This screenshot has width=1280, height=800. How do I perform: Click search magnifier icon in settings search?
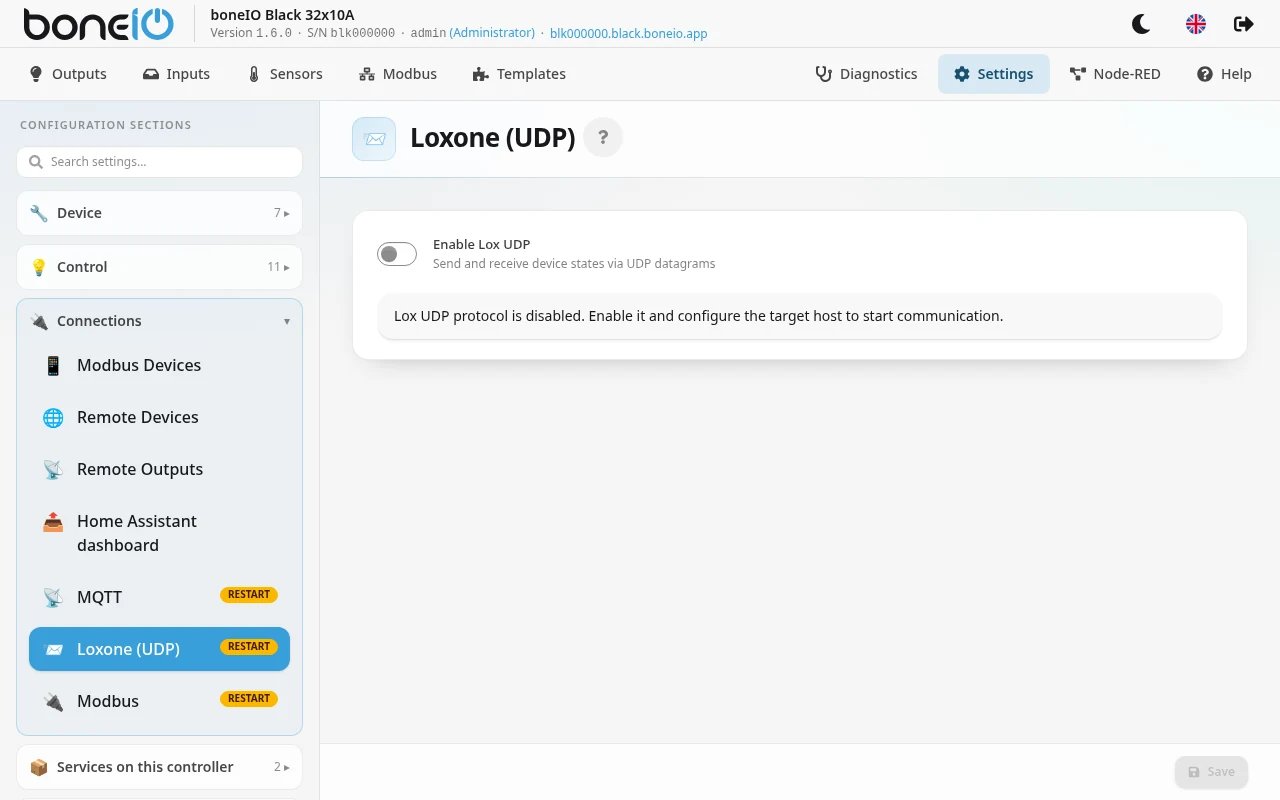point(36,162)
